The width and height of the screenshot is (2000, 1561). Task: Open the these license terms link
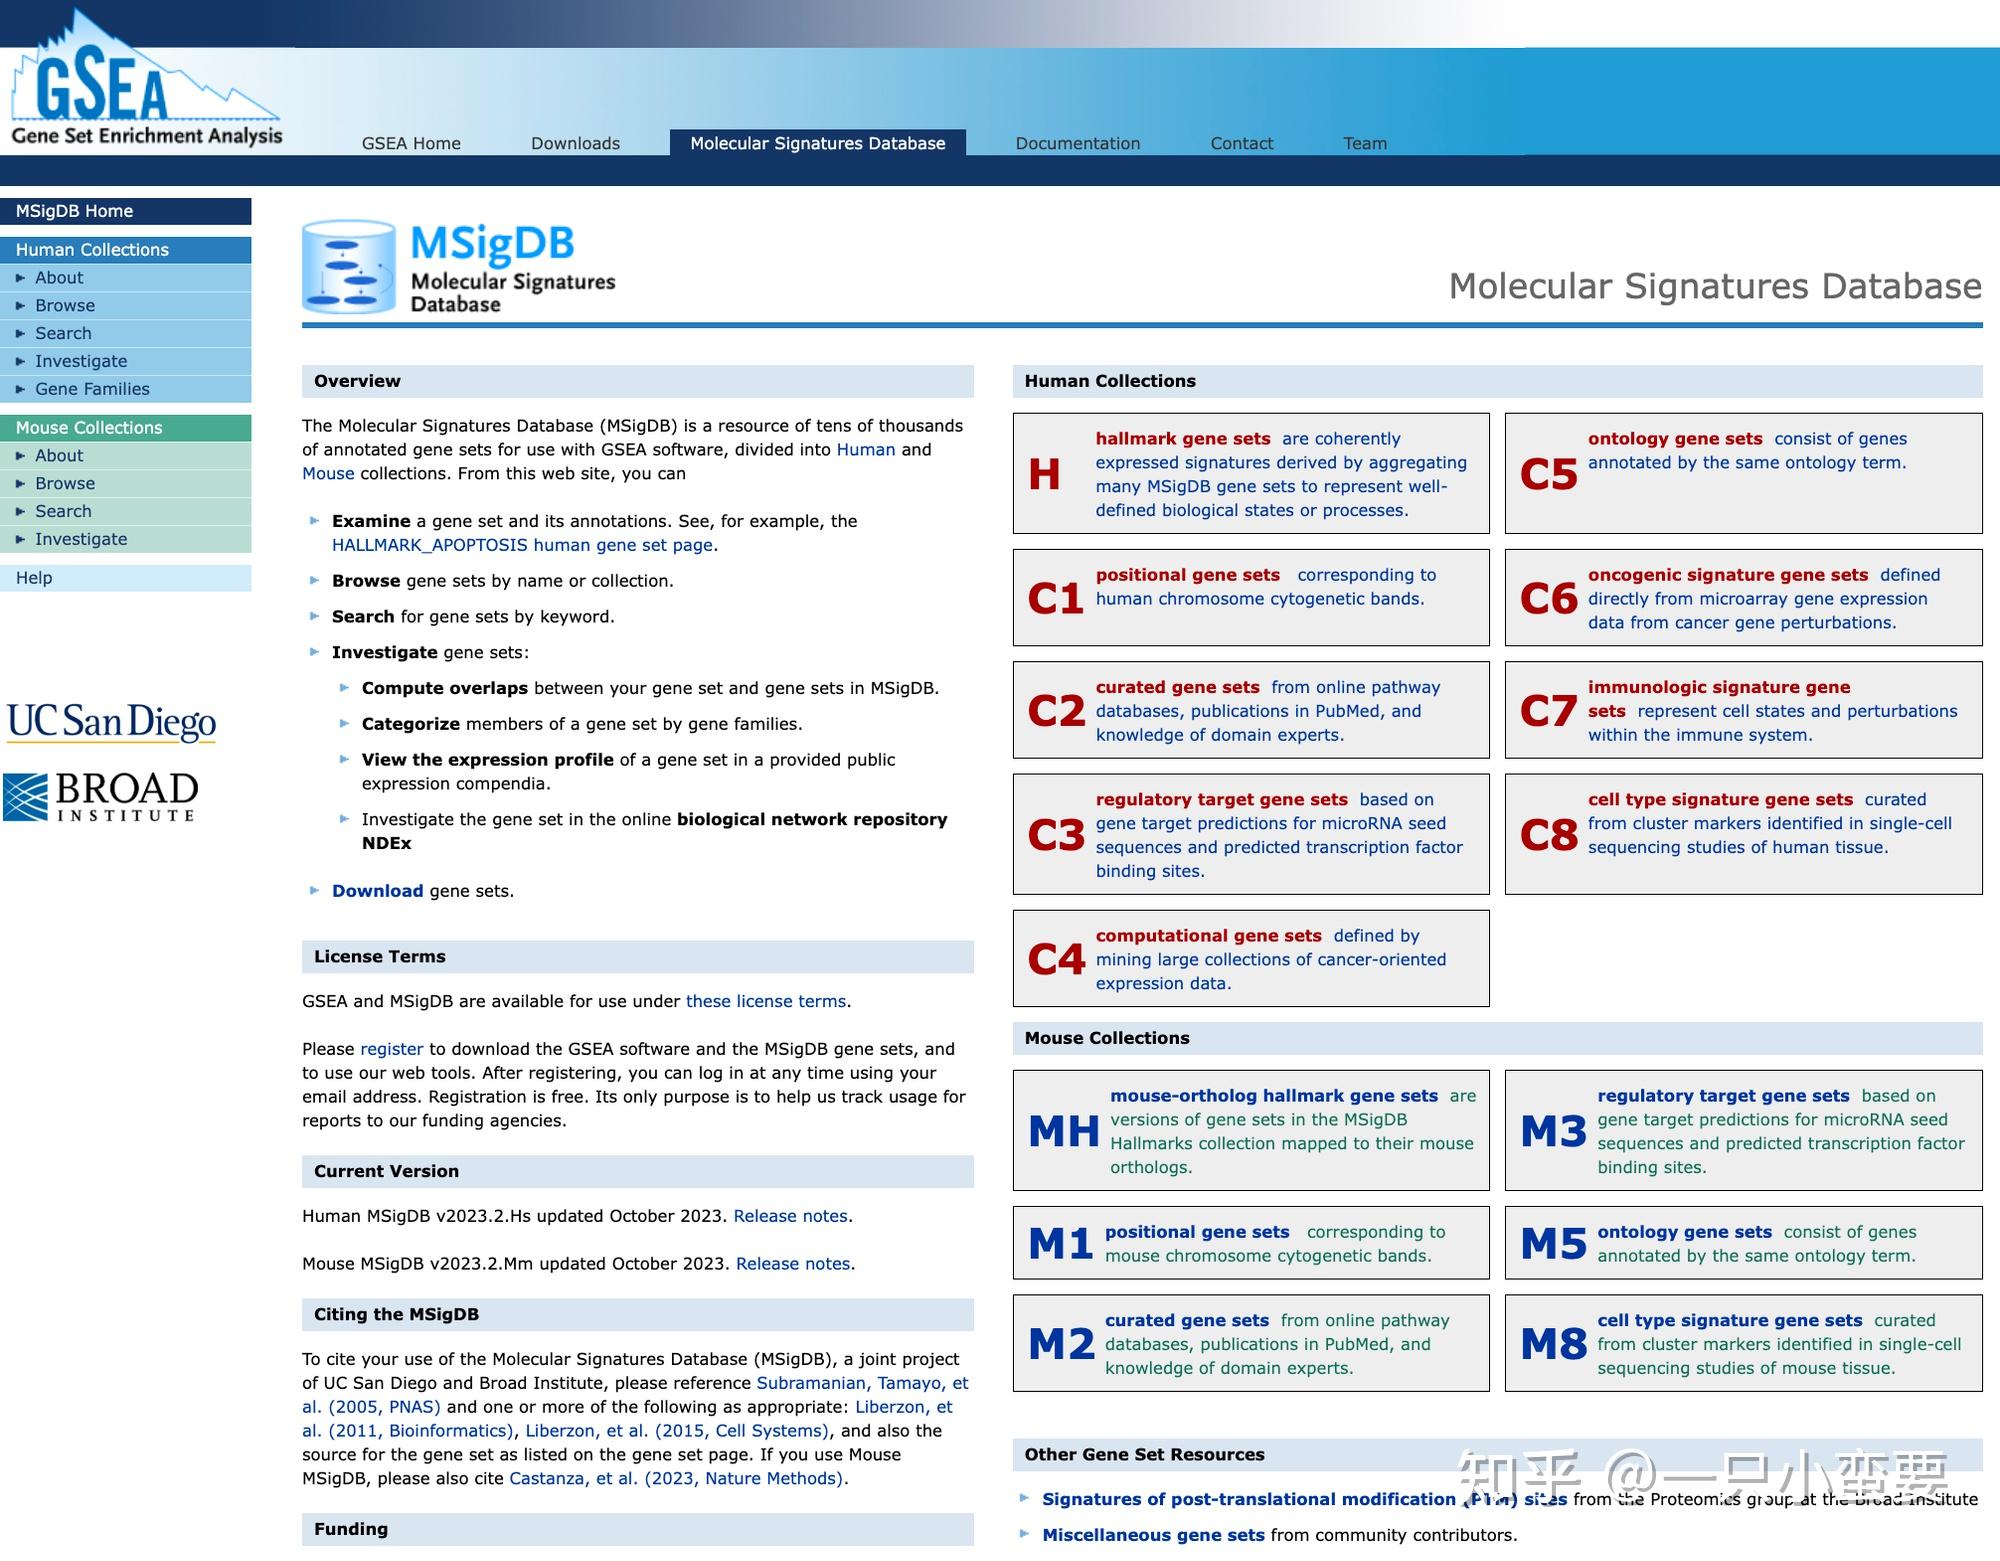coord(765,1001)
